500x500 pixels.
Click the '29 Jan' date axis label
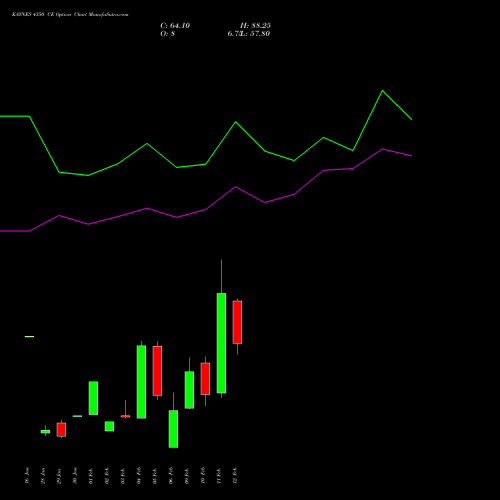click(x=59, y=476)
